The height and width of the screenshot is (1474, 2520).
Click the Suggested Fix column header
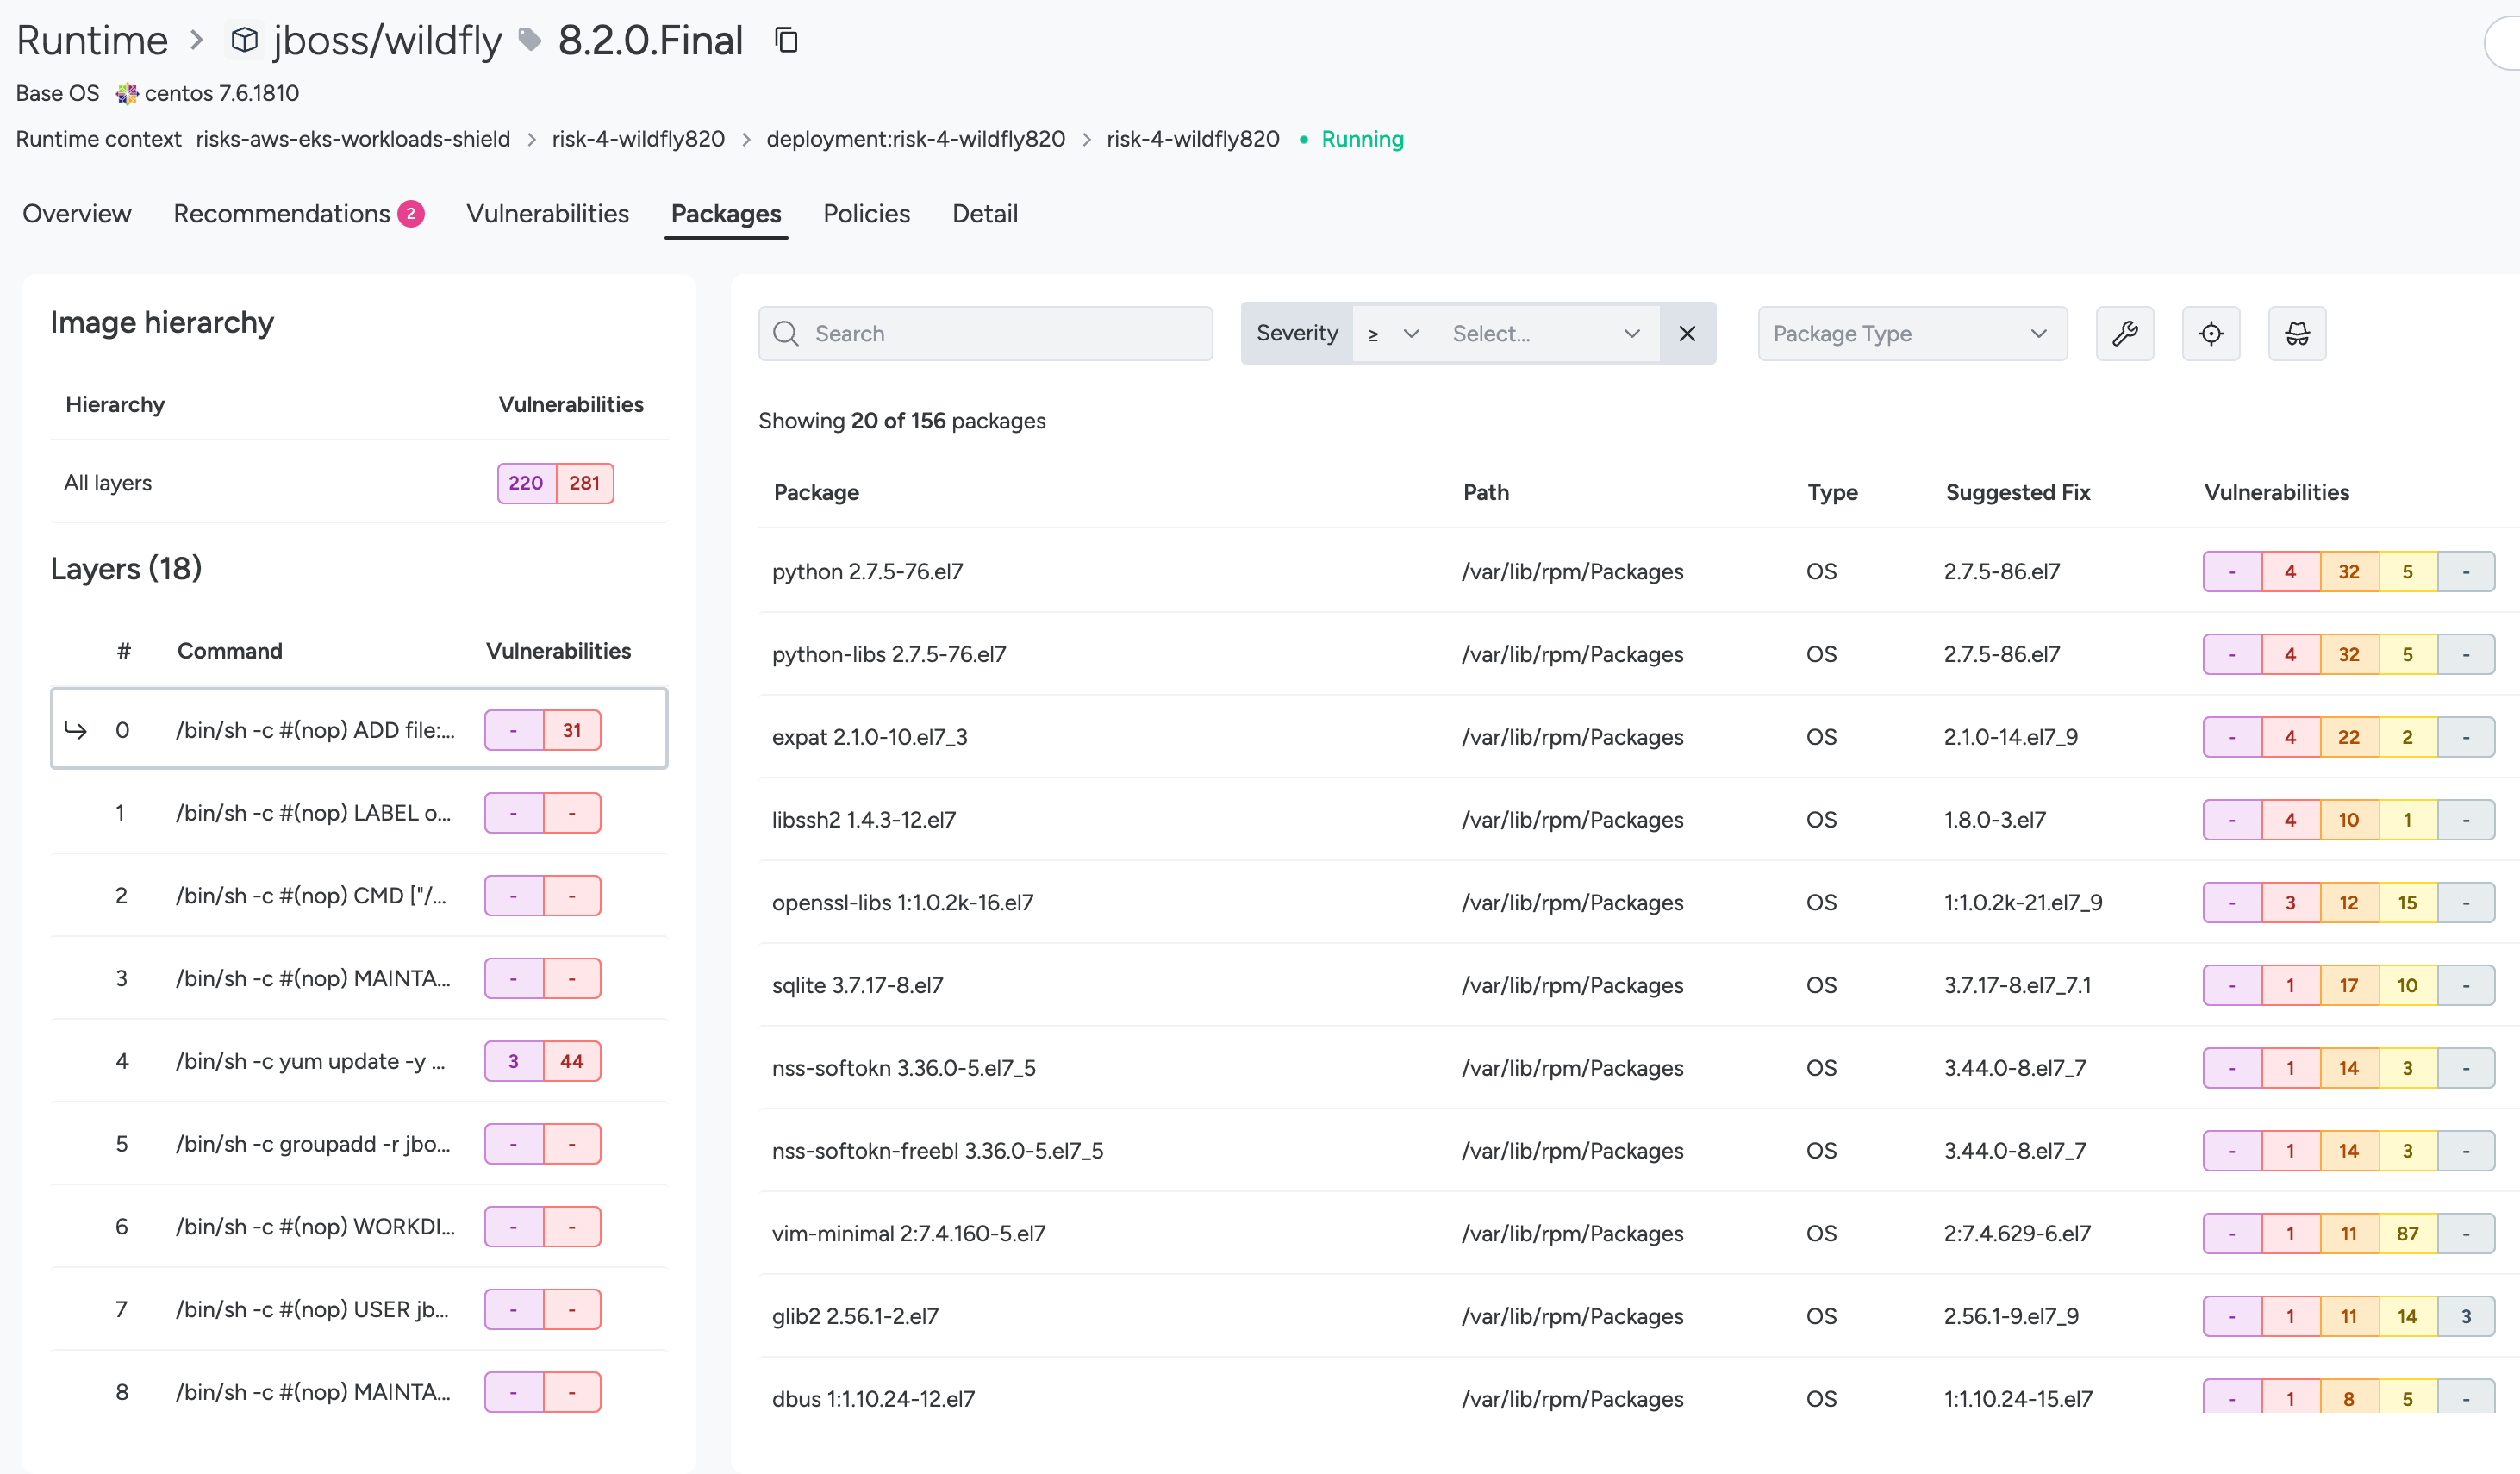click(2017, 492)
